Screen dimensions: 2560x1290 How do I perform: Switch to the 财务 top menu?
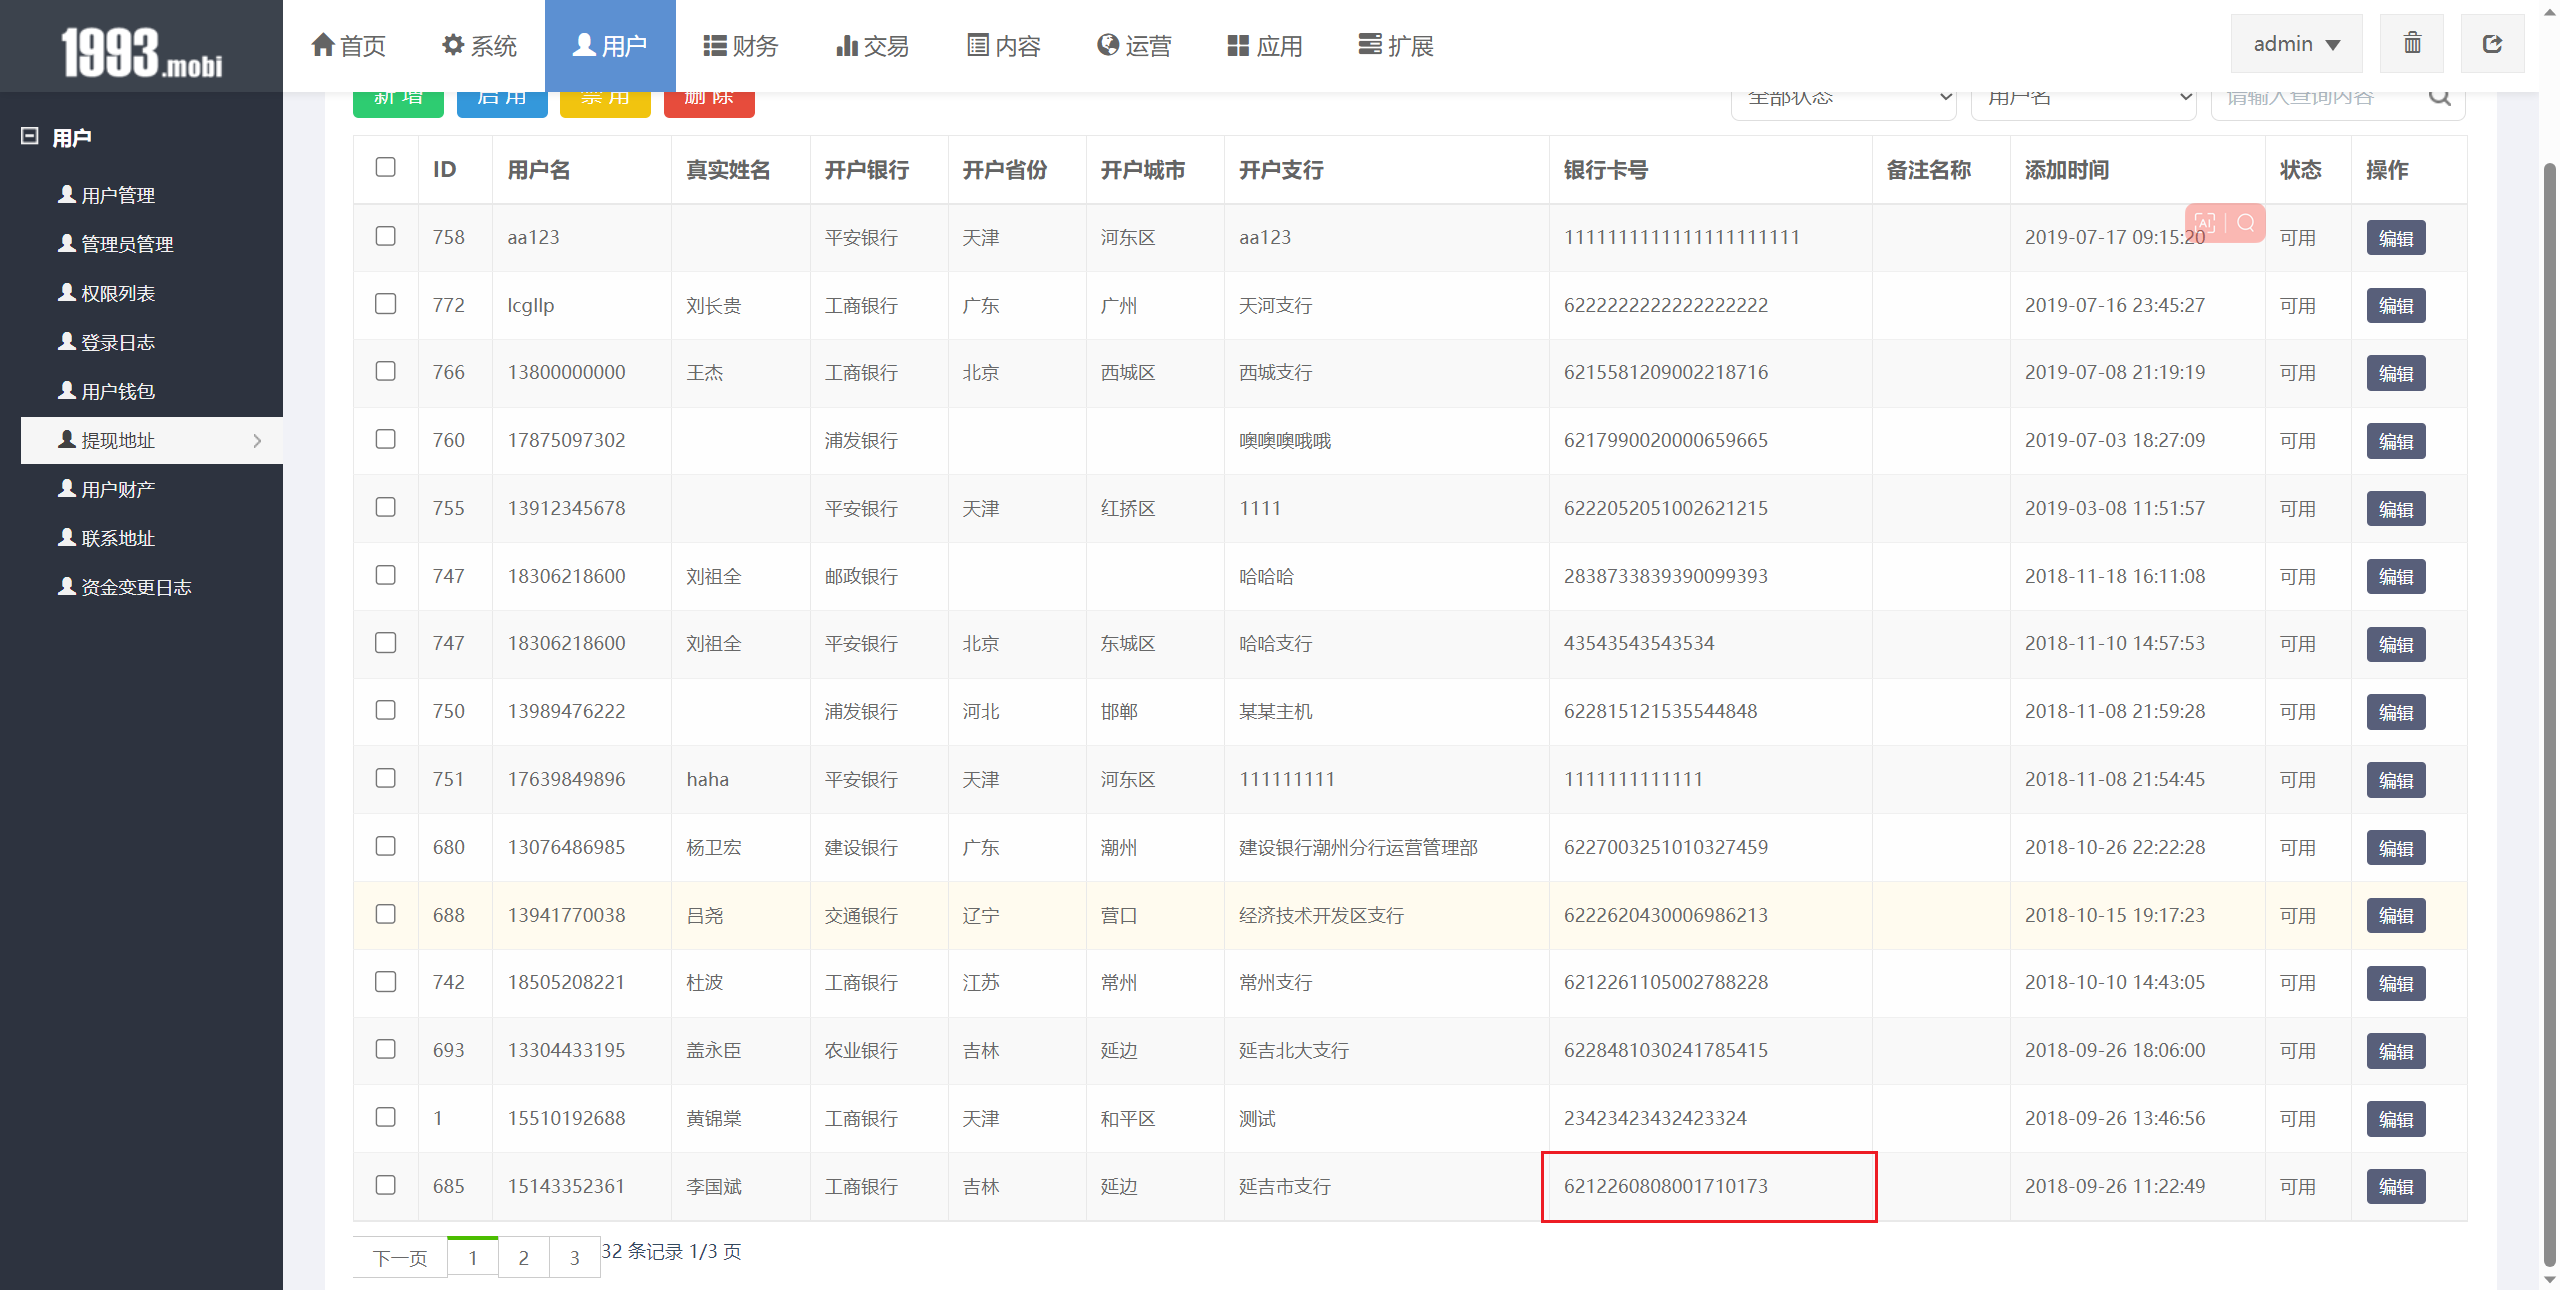pos(740,46)
